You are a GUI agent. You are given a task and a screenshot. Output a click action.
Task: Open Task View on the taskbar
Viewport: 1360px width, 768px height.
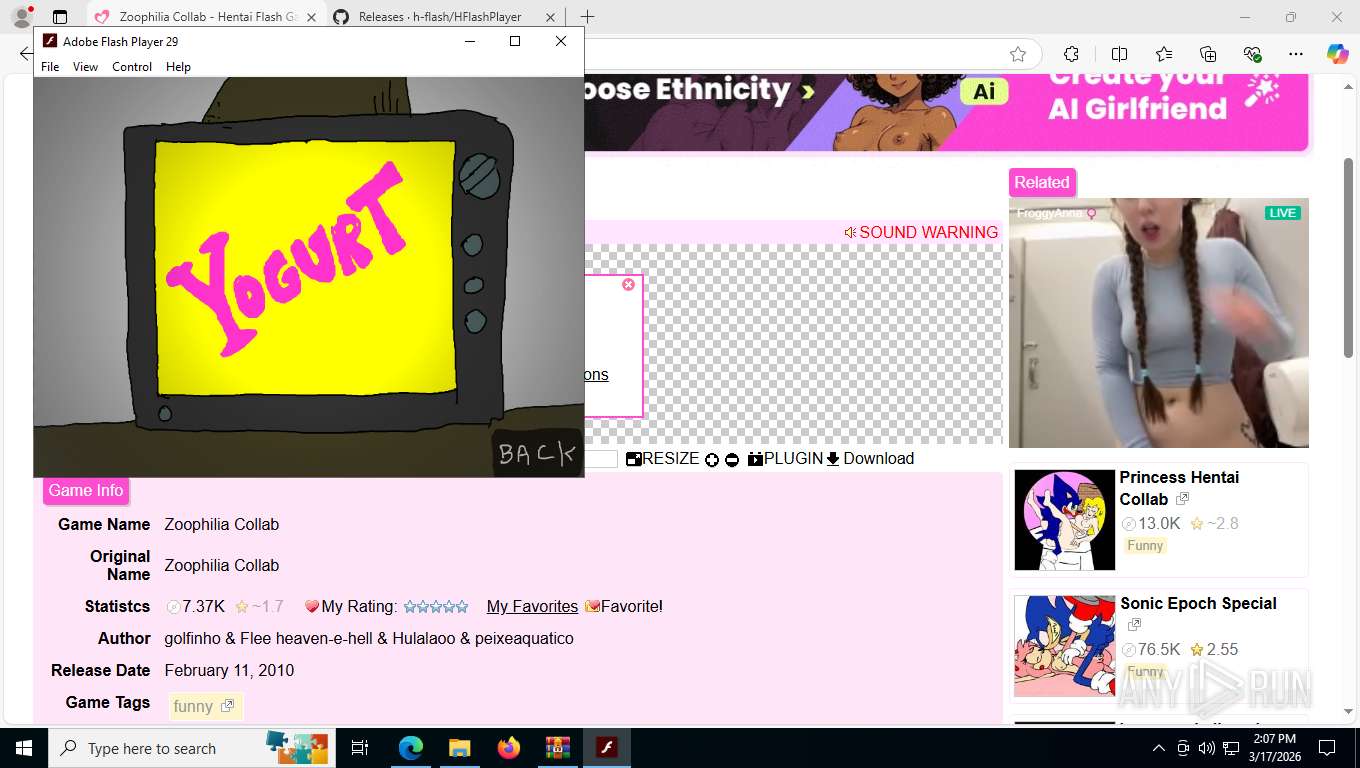point(360,748)
